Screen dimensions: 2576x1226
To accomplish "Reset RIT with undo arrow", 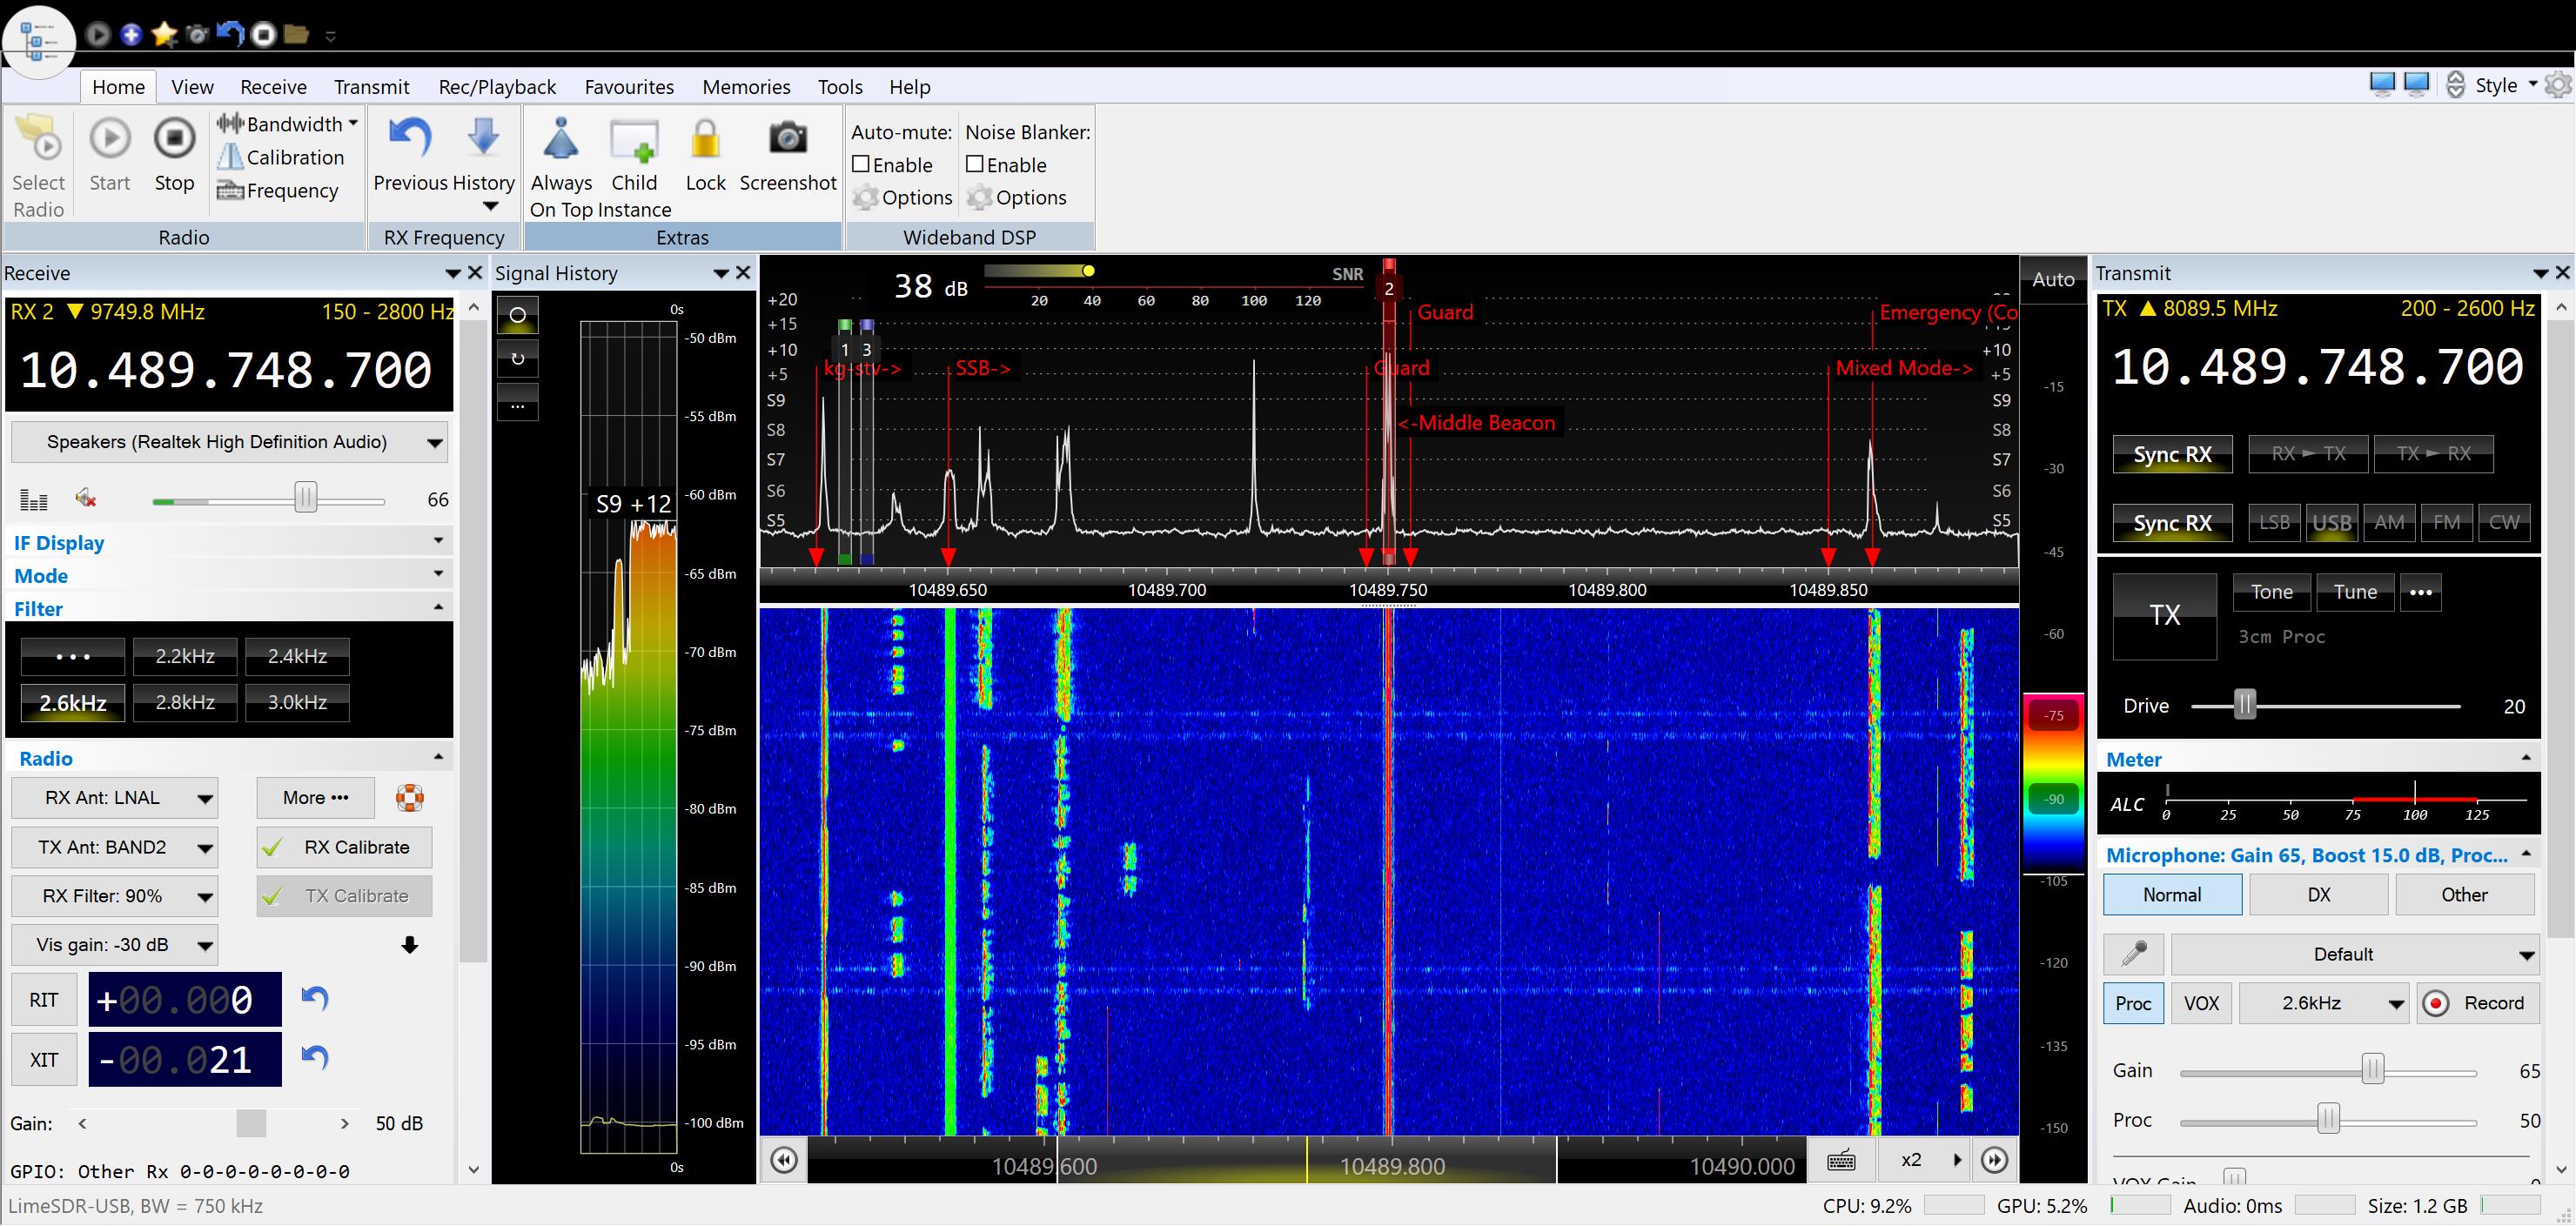I will point(315,999).
